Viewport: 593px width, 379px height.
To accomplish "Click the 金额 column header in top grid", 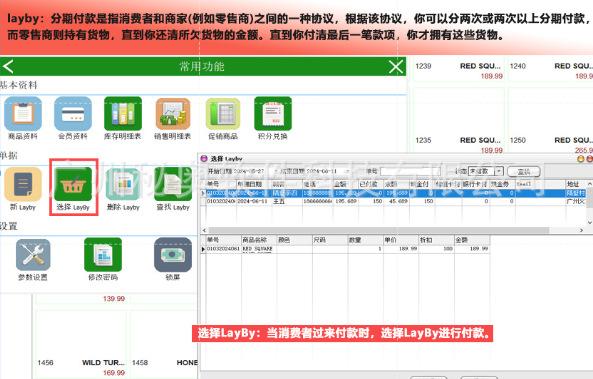I will [345, 184].
